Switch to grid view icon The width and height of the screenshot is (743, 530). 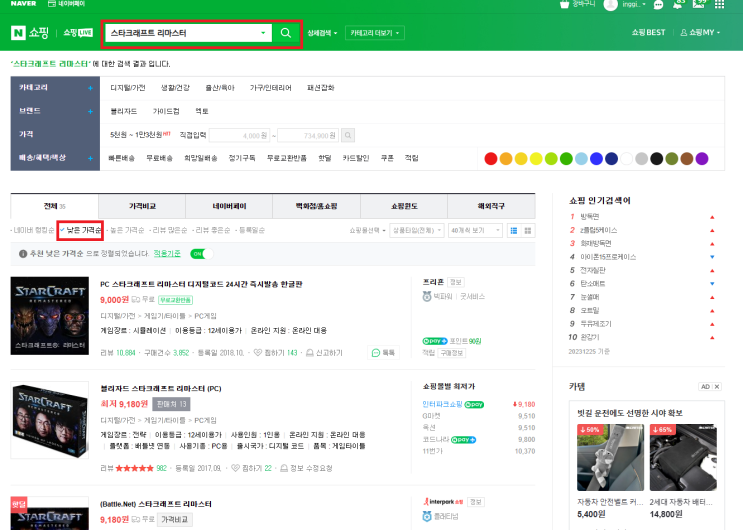528,231
